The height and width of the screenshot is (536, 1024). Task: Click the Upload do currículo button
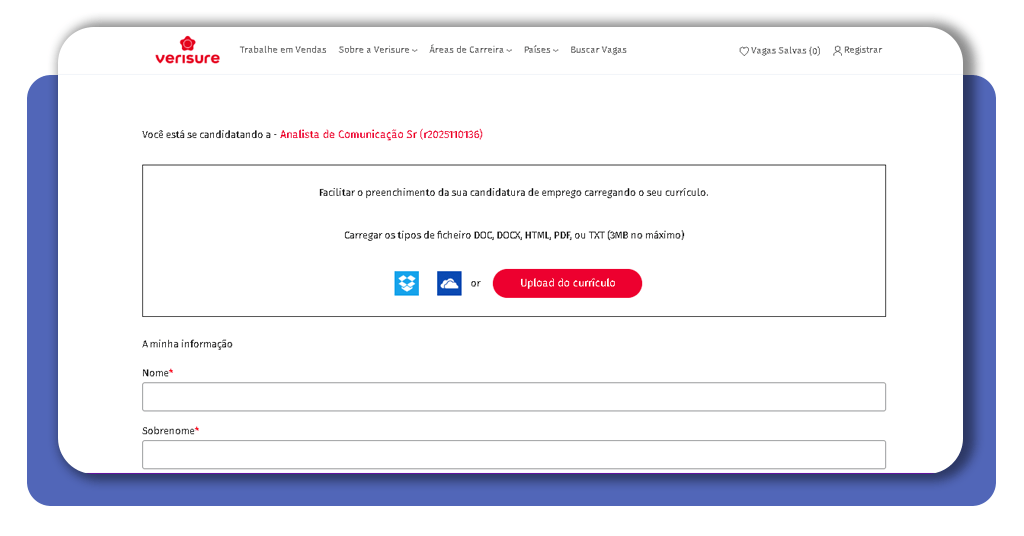568,283
